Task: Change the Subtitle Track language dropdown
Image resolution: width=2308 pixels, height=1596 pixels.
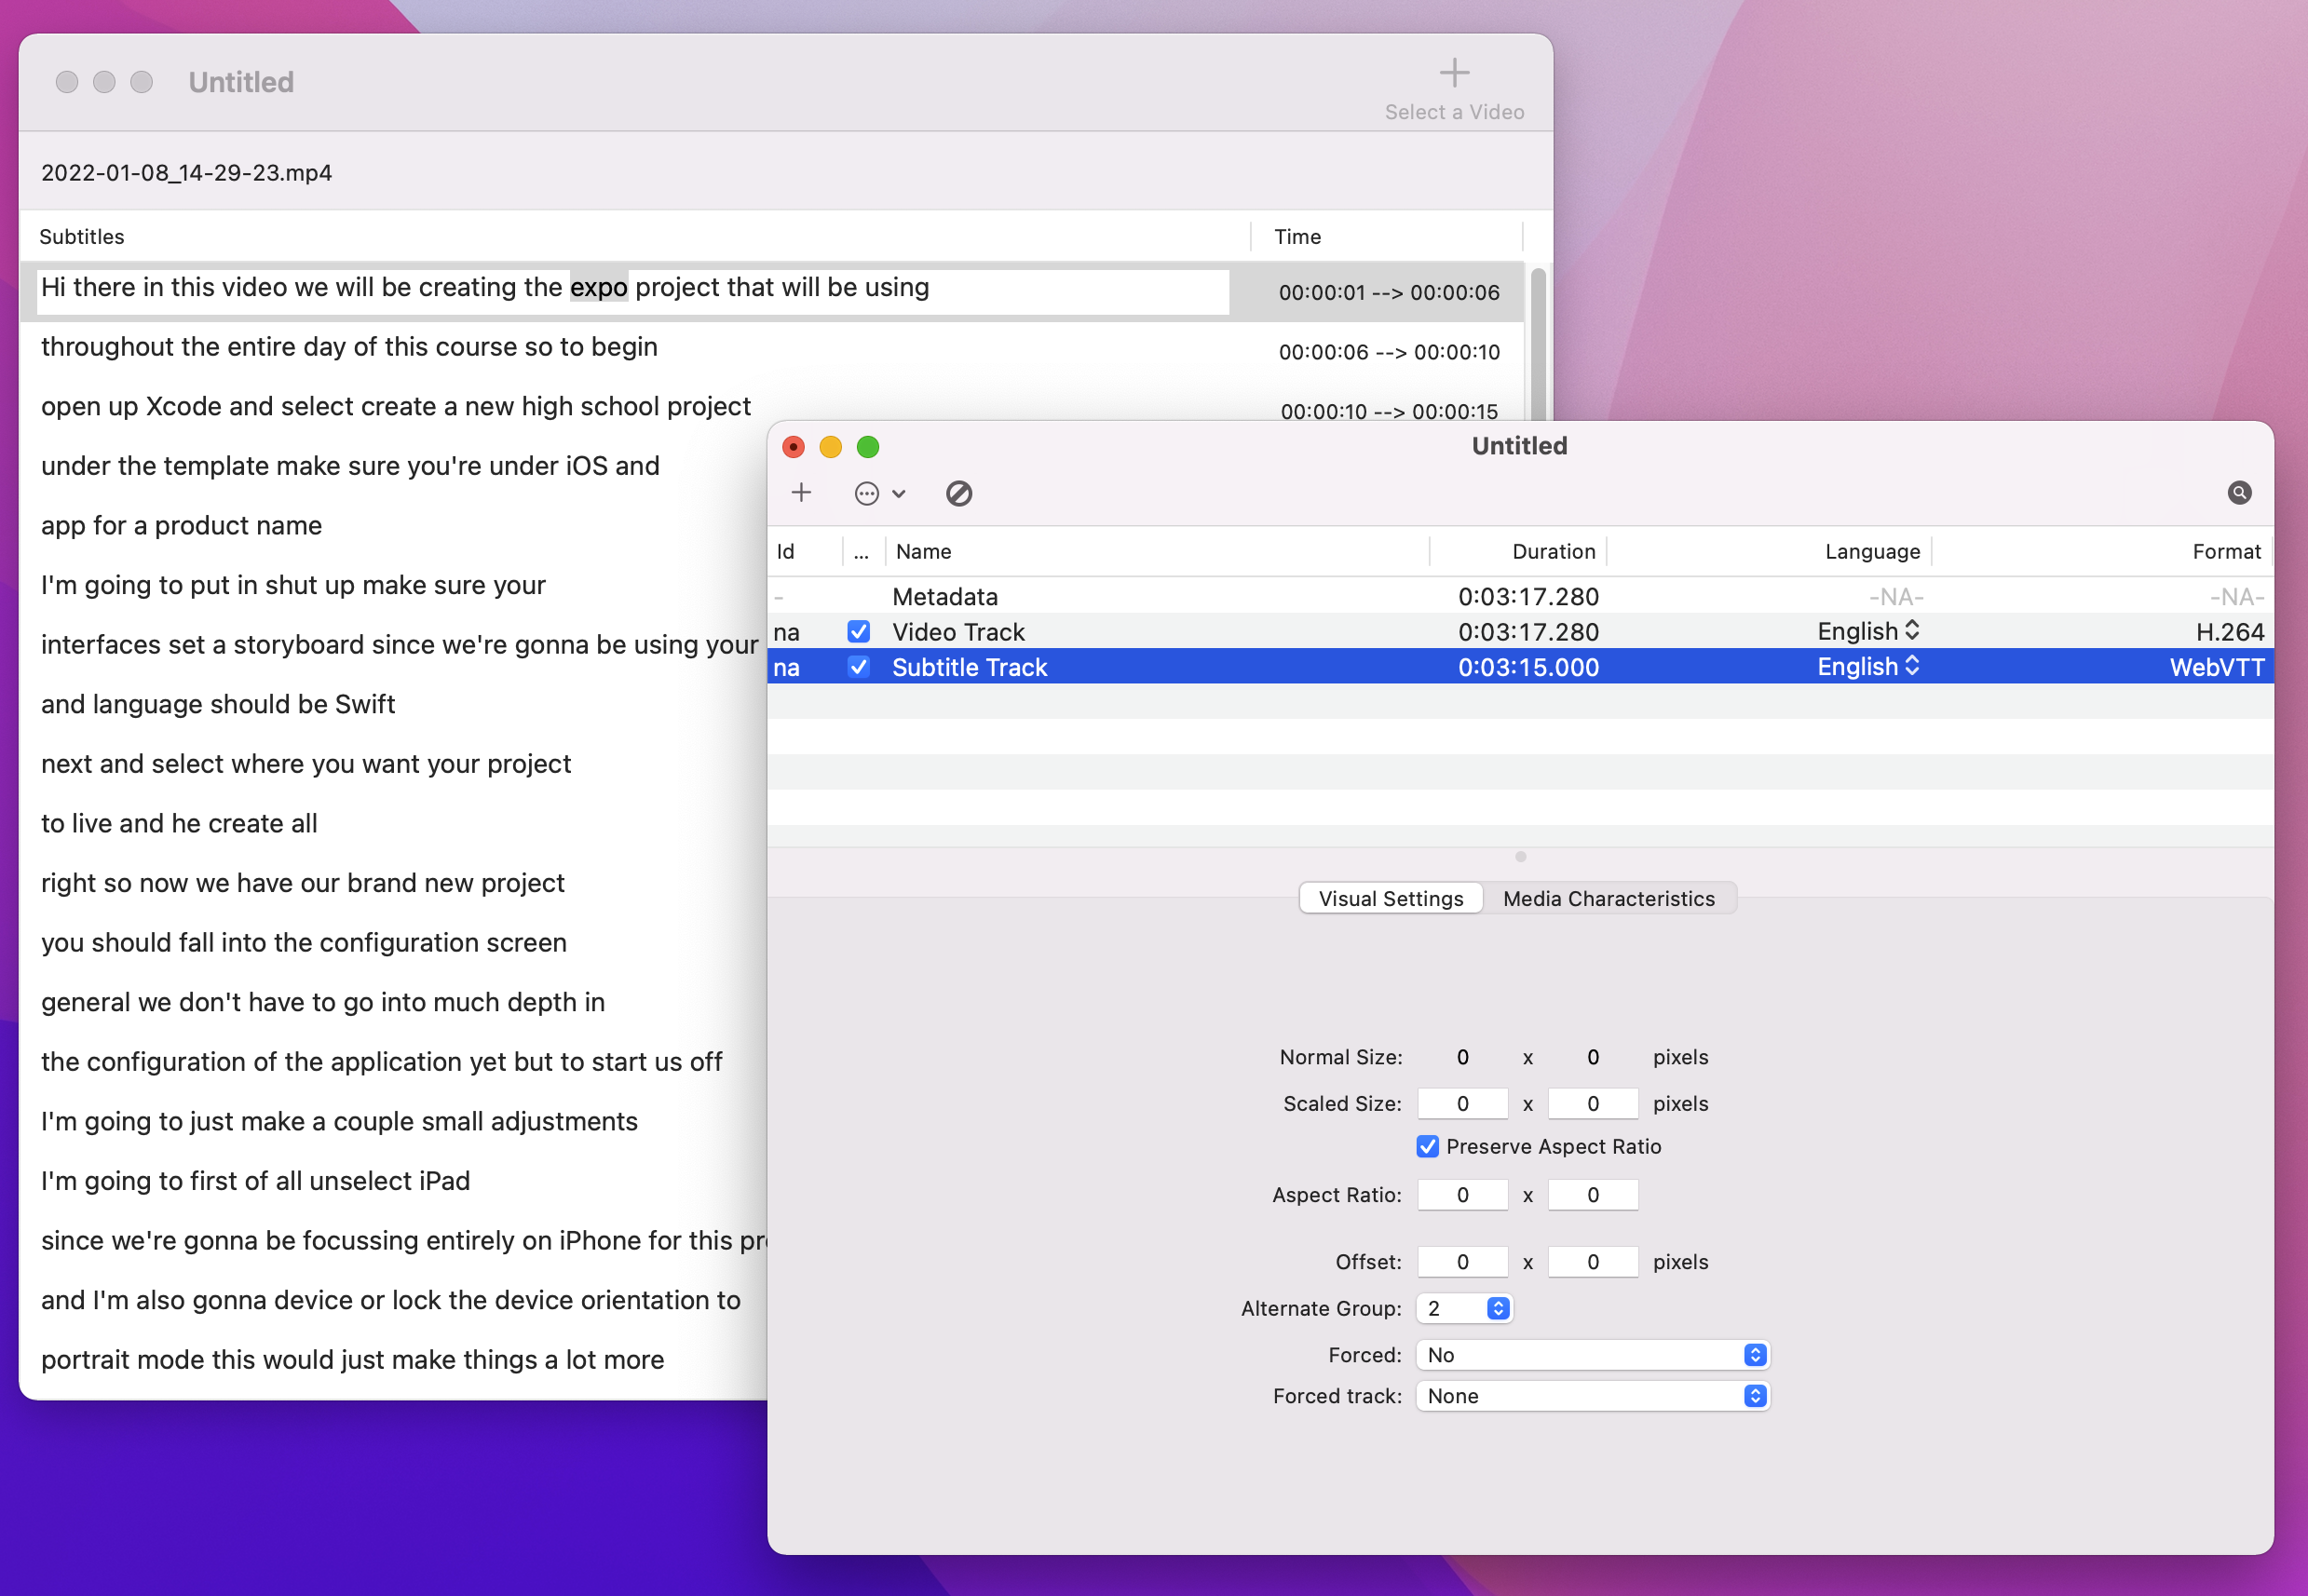Action: 1868,666
